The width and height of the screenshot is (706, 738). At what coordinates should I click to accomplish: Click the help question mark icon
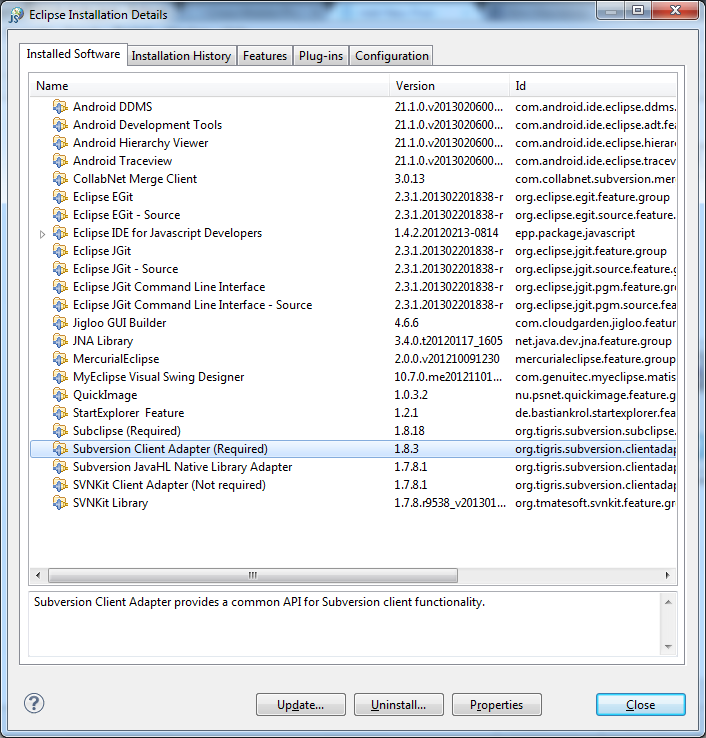pos(34,703)
